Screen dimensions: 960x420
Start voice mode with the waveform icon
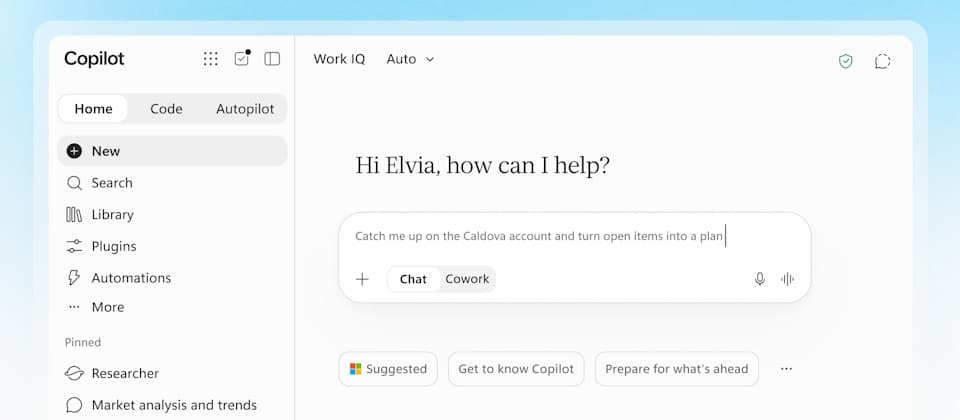pyautogui.click(x=787, y=279)
